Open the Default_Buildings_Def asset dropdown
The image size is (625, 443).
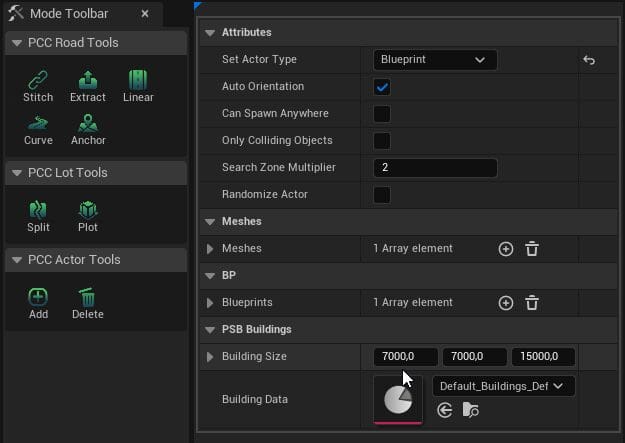[503, 386]
